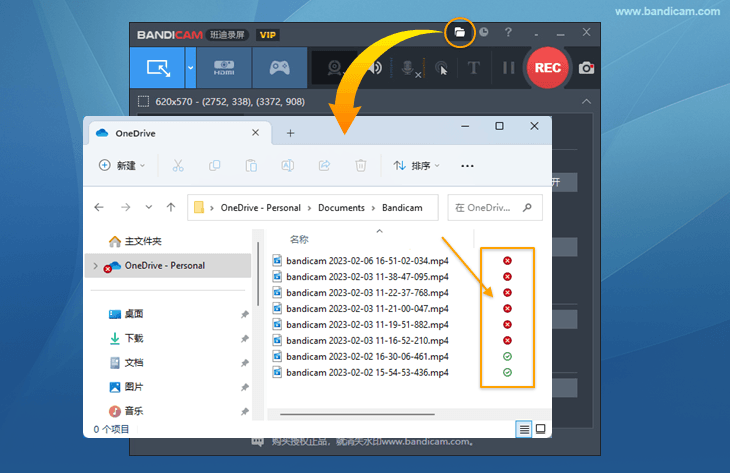Open 下载 downloads in sidebar
Viewport: 730px width, 473px height.
[126, 338]
